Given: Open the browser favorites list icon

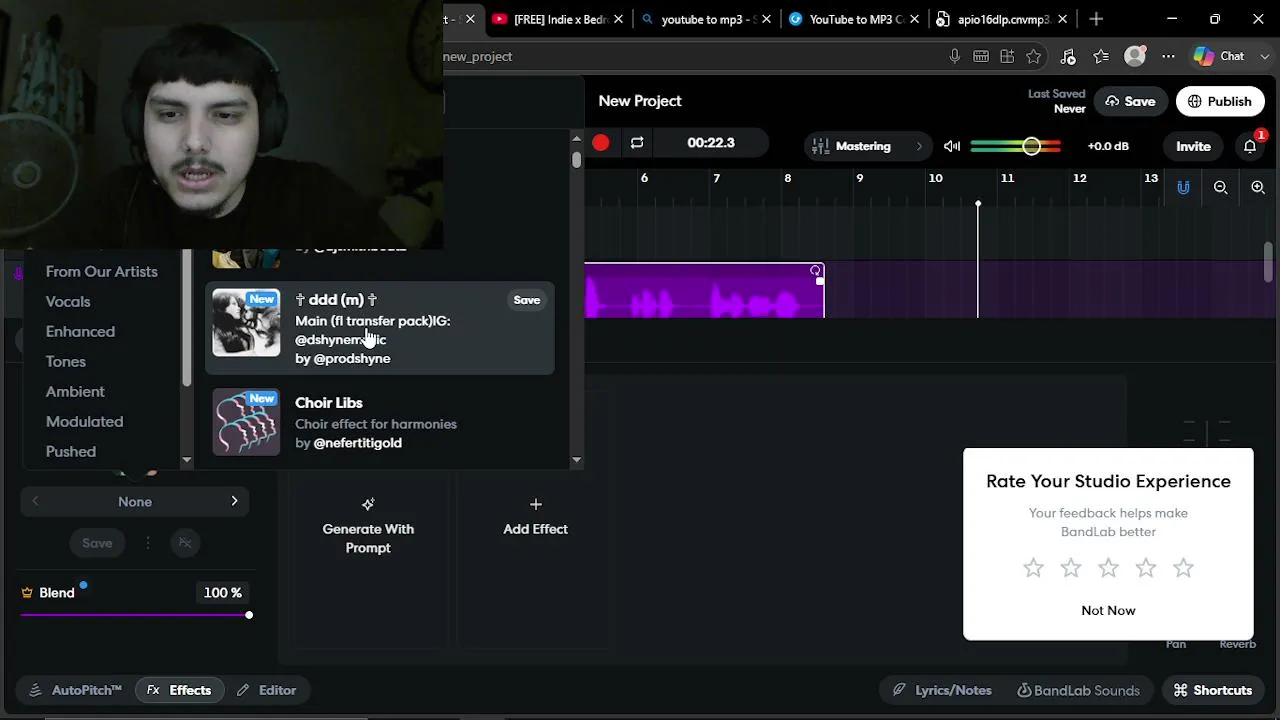Looking at the screenshot, I should coord(1101,56).
